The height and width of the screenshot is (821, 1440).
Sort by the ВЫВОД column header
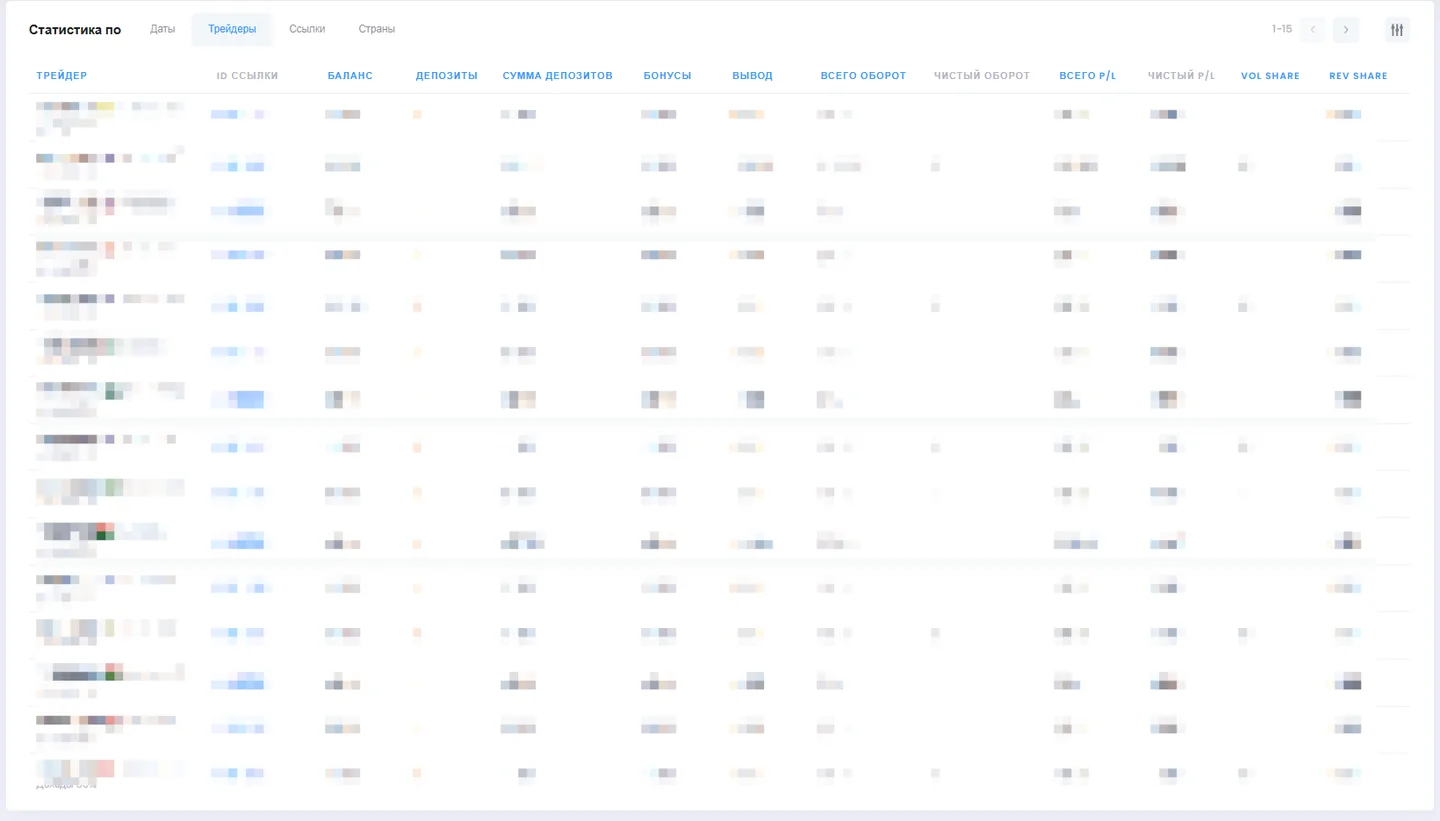click(753, 76)
